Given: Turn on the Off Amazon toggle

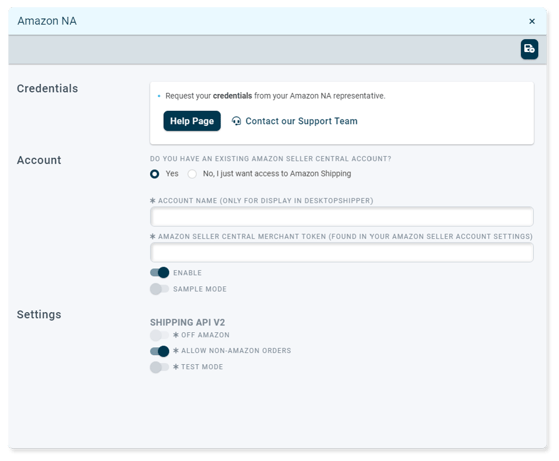Looking at the screenshot, I should tap(159, 335).
